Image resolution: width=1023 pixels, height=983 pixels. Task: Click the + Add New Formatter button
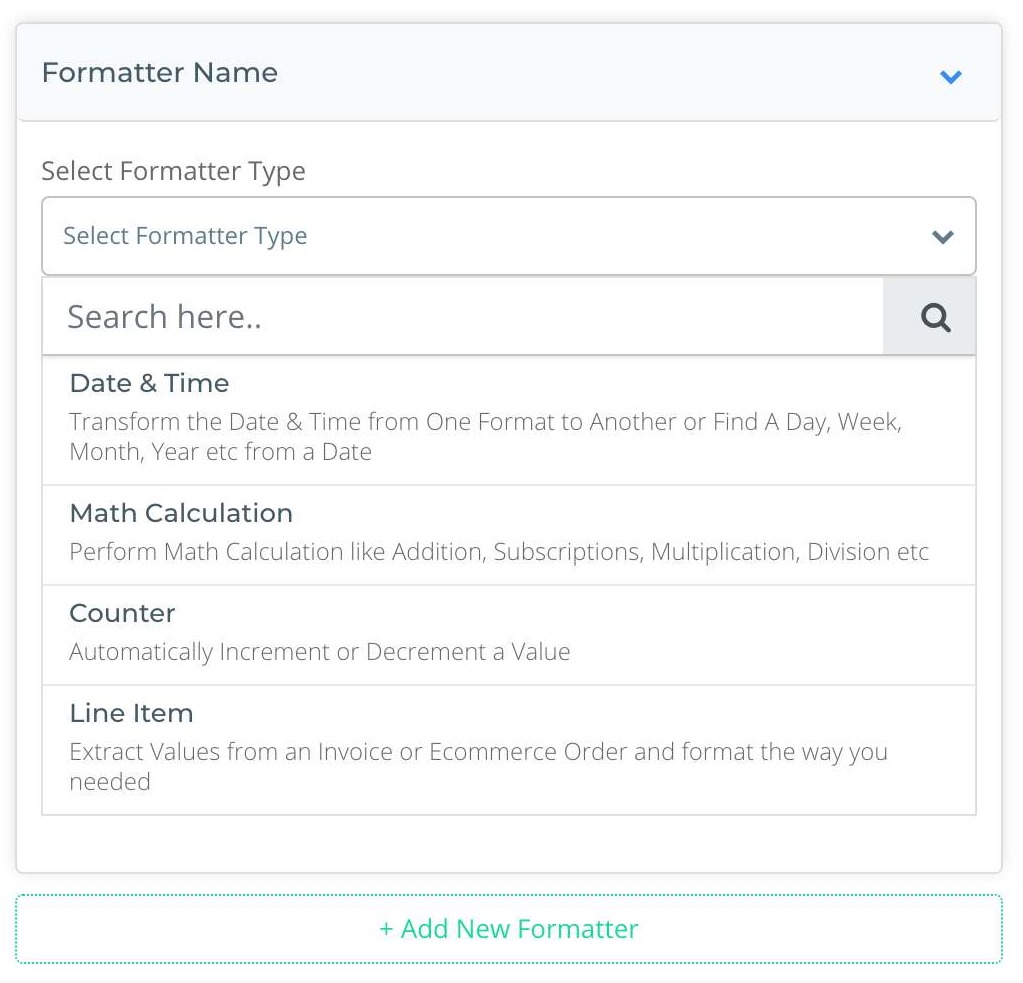pyautogui.click(x=508, y=929)
